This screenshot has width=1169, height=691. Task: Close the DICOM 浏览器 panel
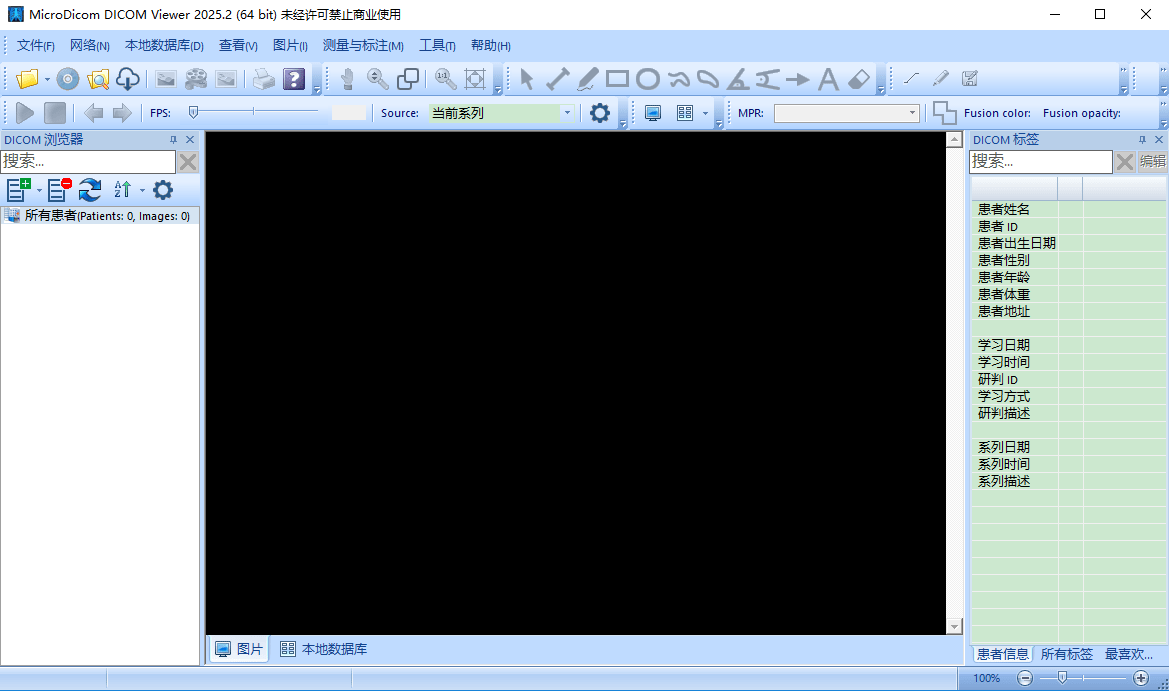[x=190, y=139]
